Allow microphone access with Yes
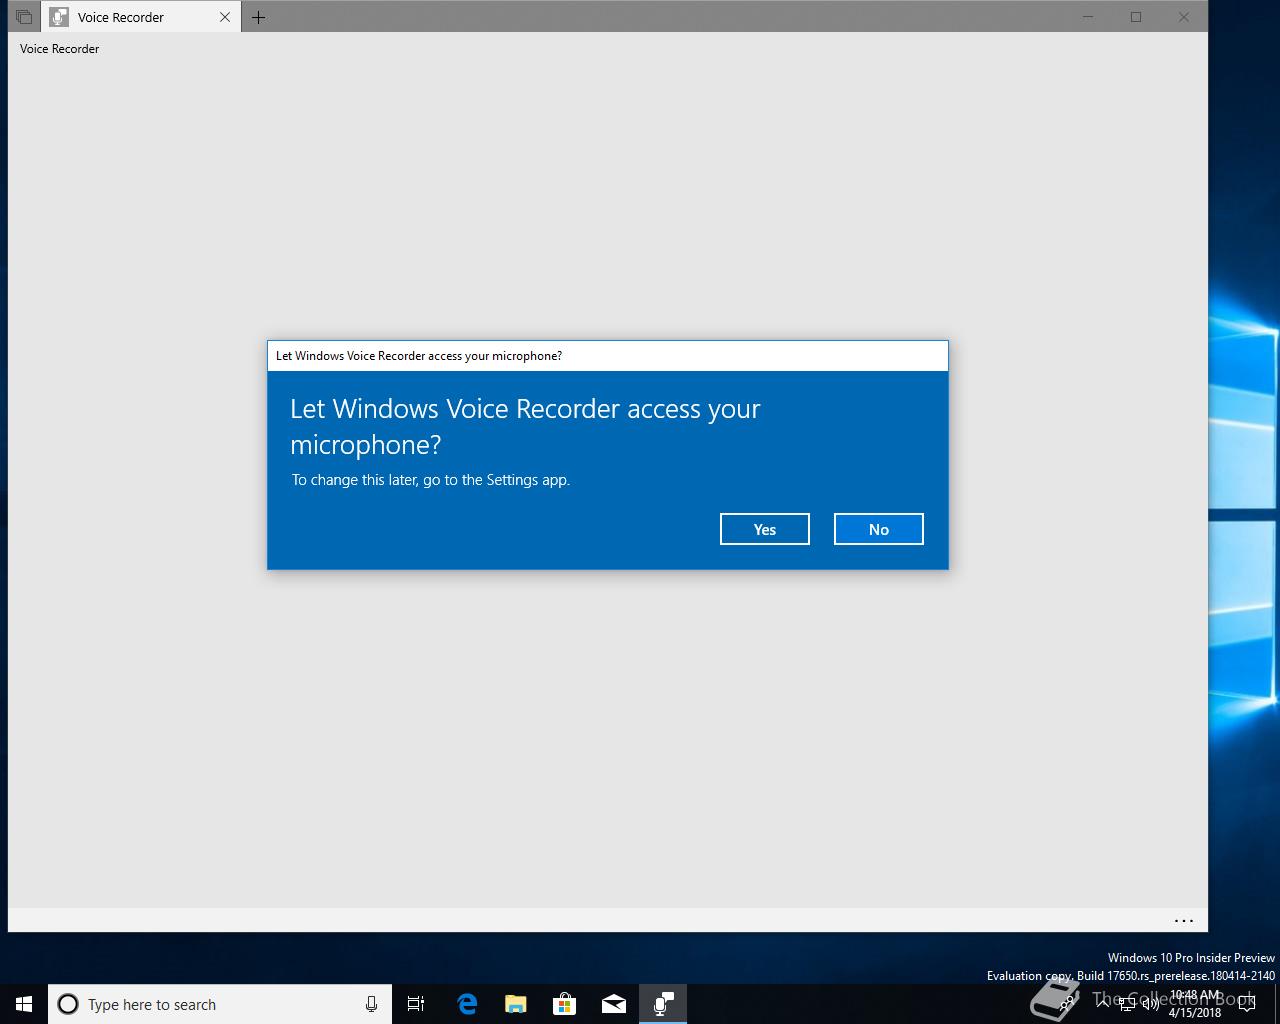The height and width of the screenshot is (1024, 1280). (765, 529)
